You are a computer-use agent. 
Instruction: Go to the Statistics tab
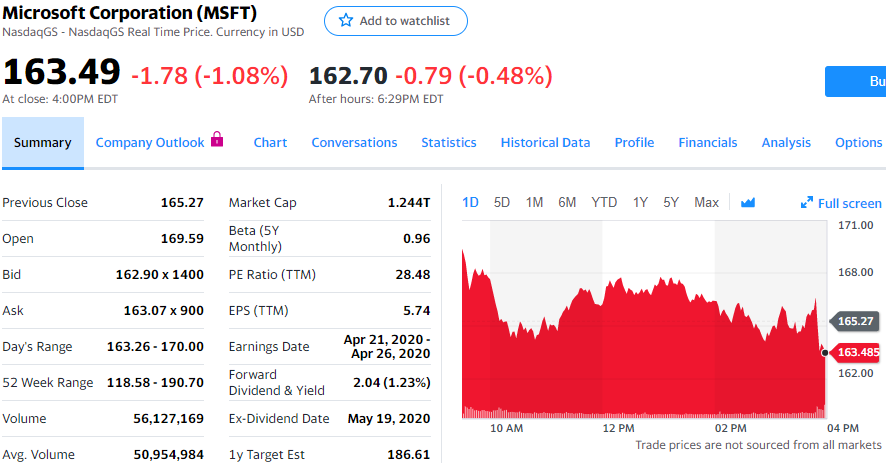point(448,142)
